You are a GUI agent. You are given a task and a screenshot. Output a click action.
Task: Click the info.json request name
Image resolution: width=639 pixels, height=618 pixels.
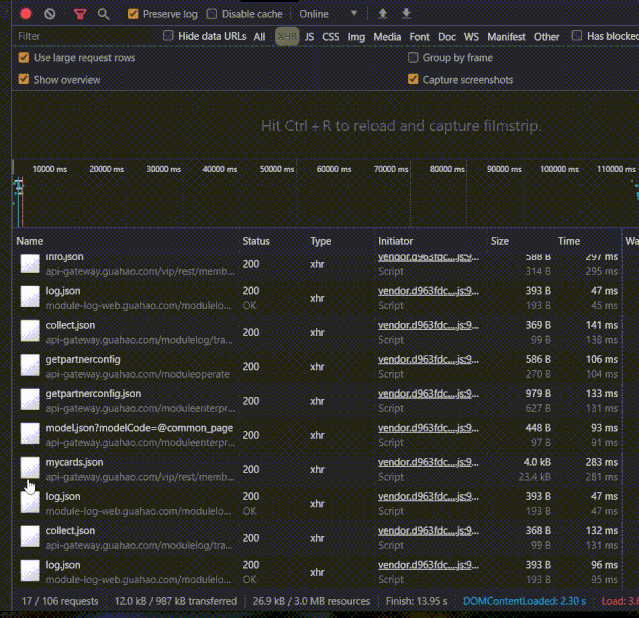64,257
